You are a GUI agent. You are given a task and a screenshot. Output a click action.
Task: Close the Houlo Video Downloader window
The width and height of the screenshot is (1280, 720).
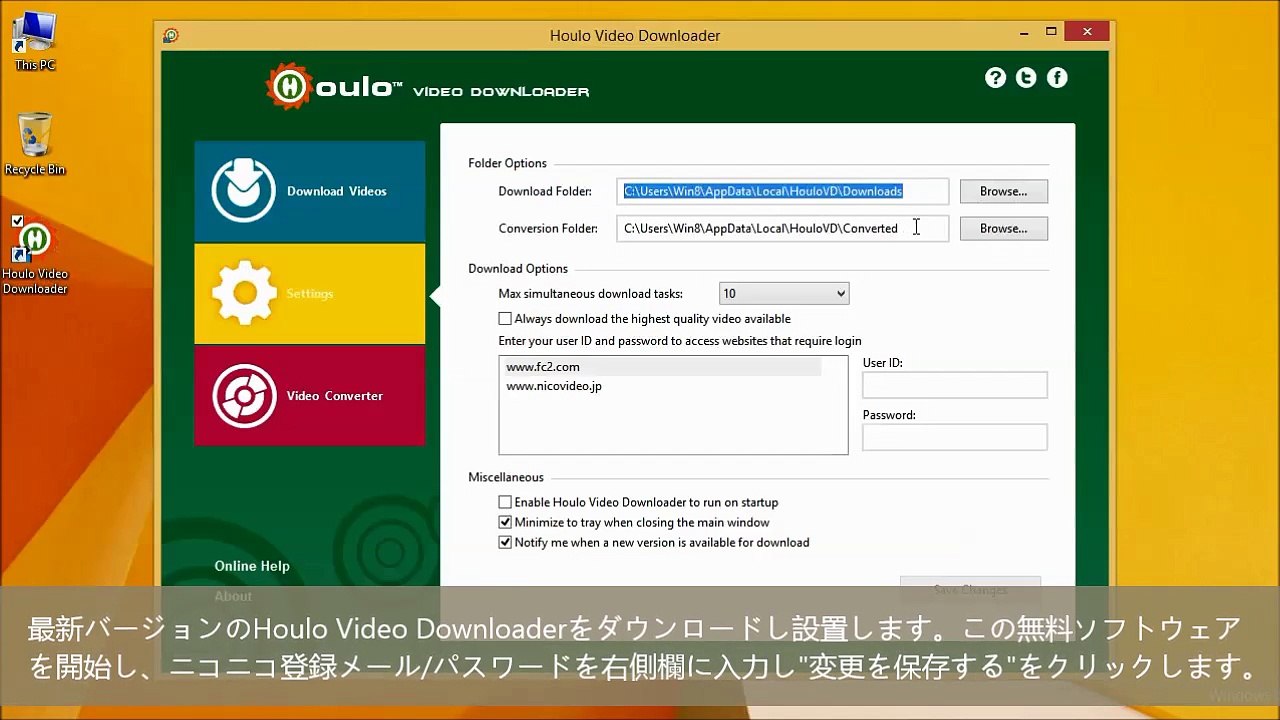point(1087,32)
